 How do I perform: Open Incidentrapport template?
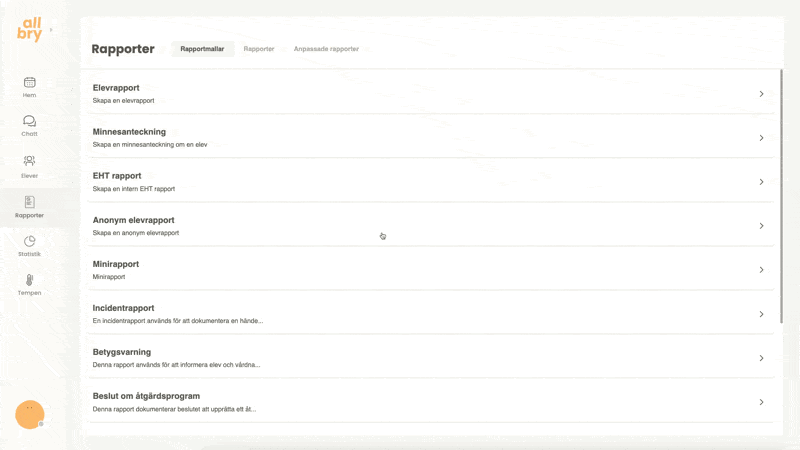[124, 308]
